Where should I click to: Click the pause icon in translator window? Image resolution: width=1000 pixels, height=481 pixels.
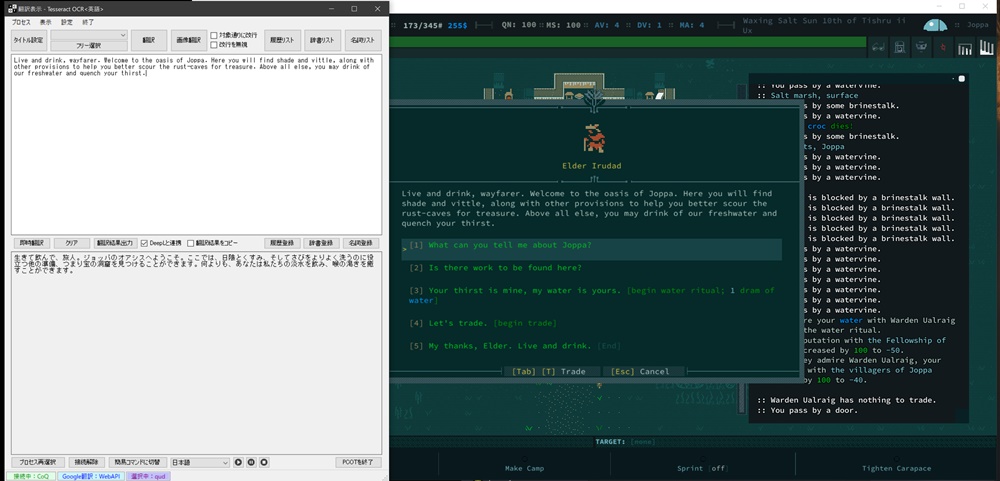(251, 462)
